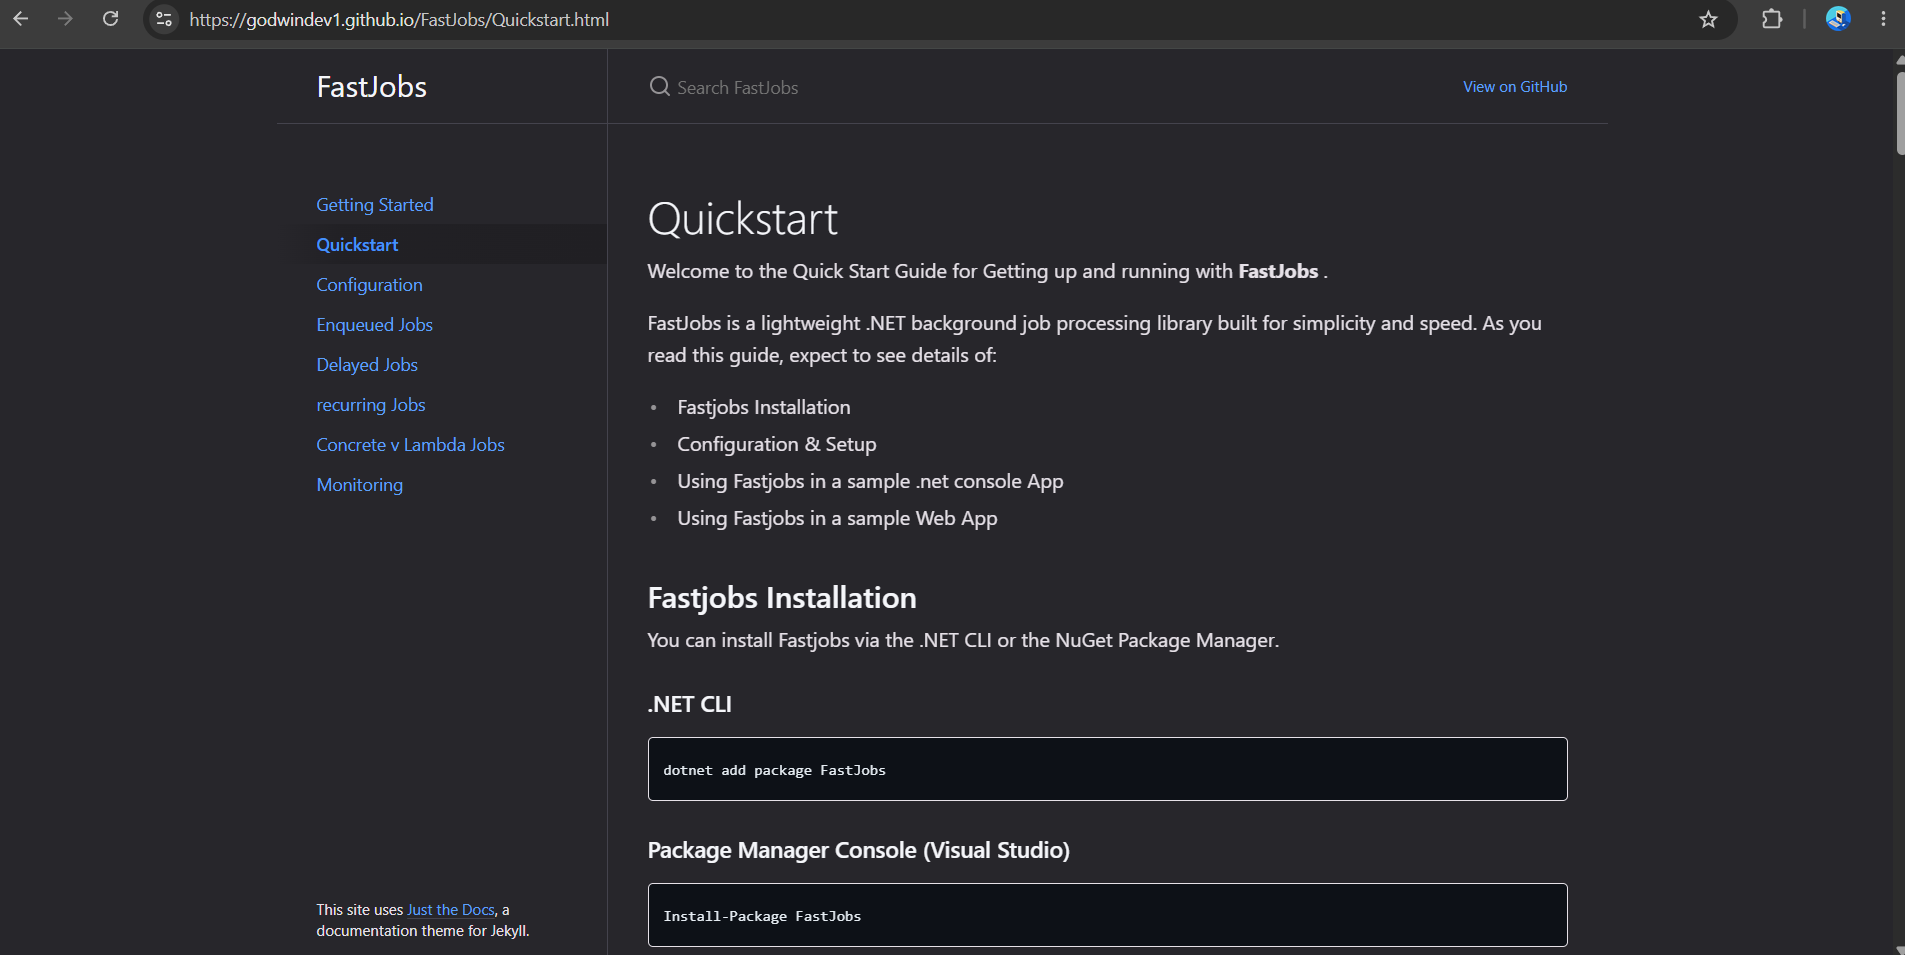
Task: Click the .NET CLI subheading
Action: pos(689,704)
